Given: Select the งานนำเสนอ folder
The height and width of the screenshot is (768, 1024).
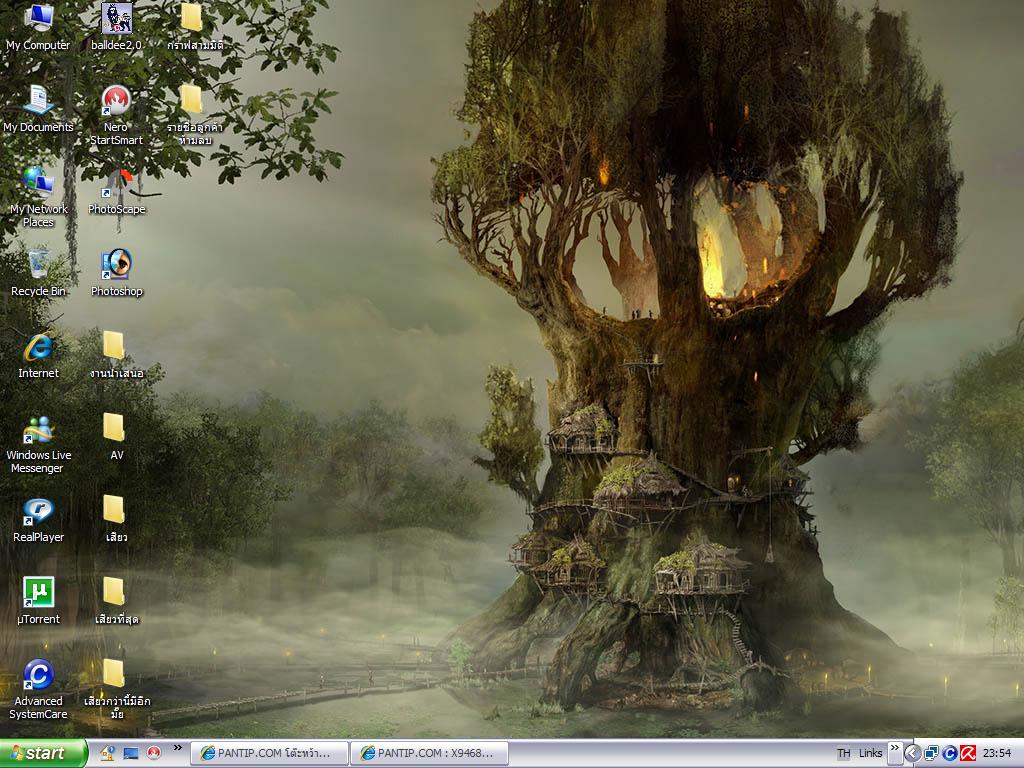Looking at the screenshot, I should tap(116, 356).
